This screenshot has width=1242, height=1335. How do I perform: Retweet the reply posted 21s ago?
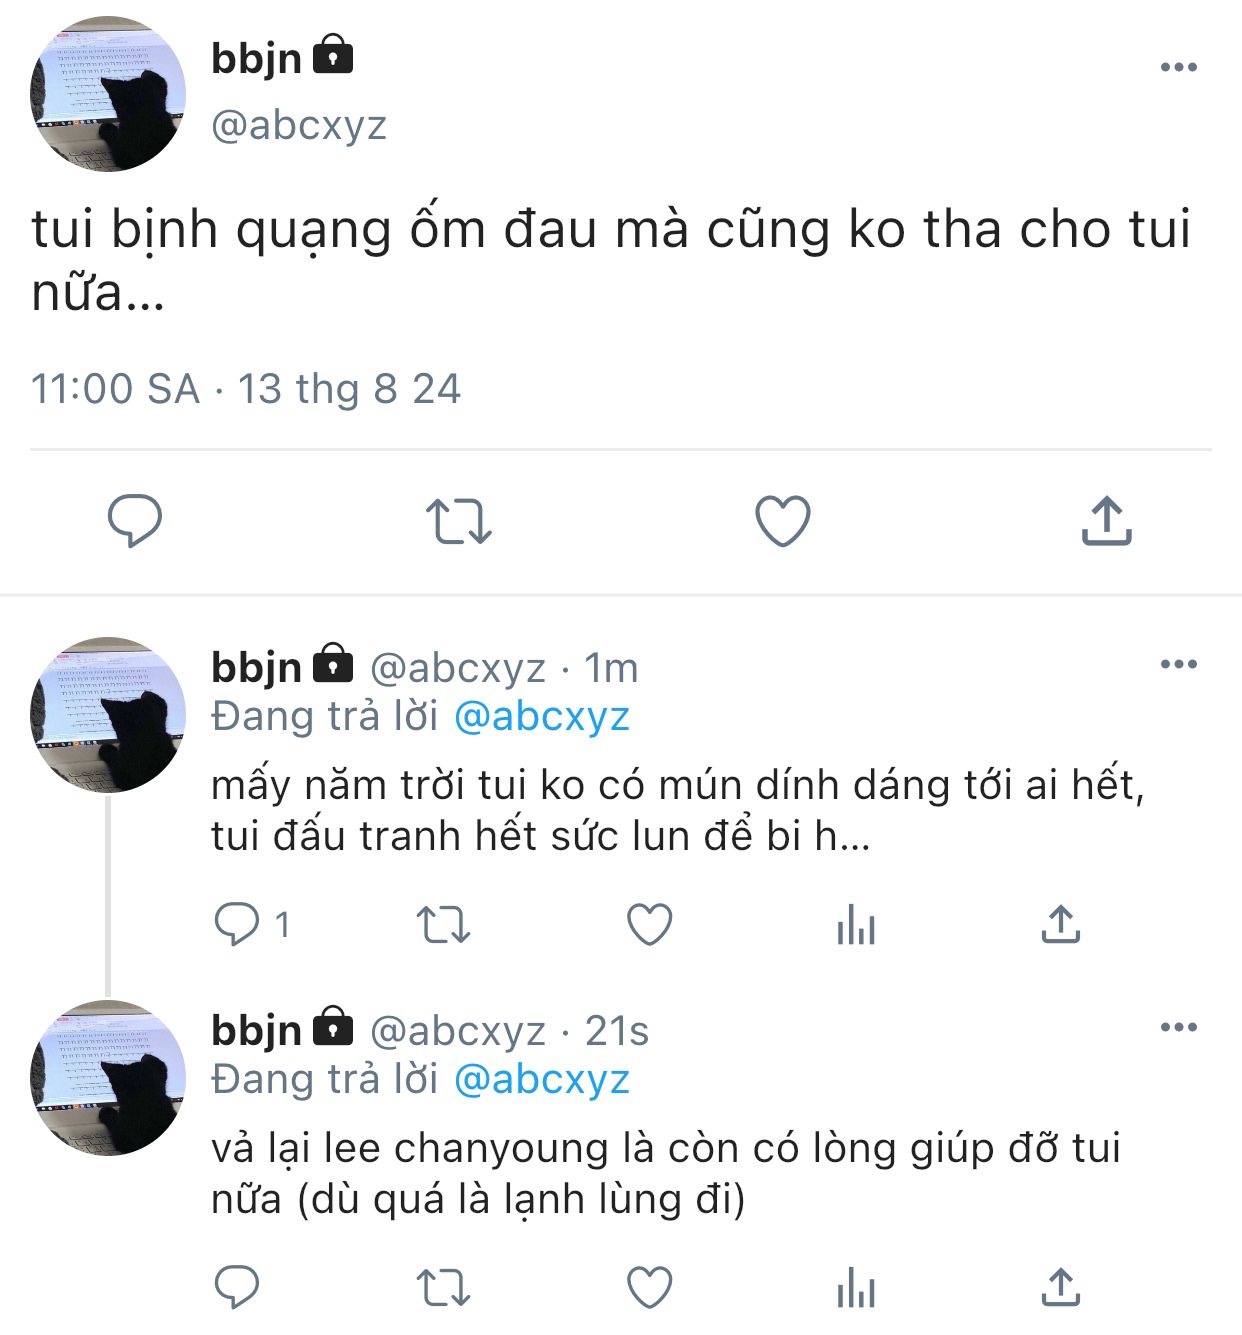click(x=443, y=1288)
